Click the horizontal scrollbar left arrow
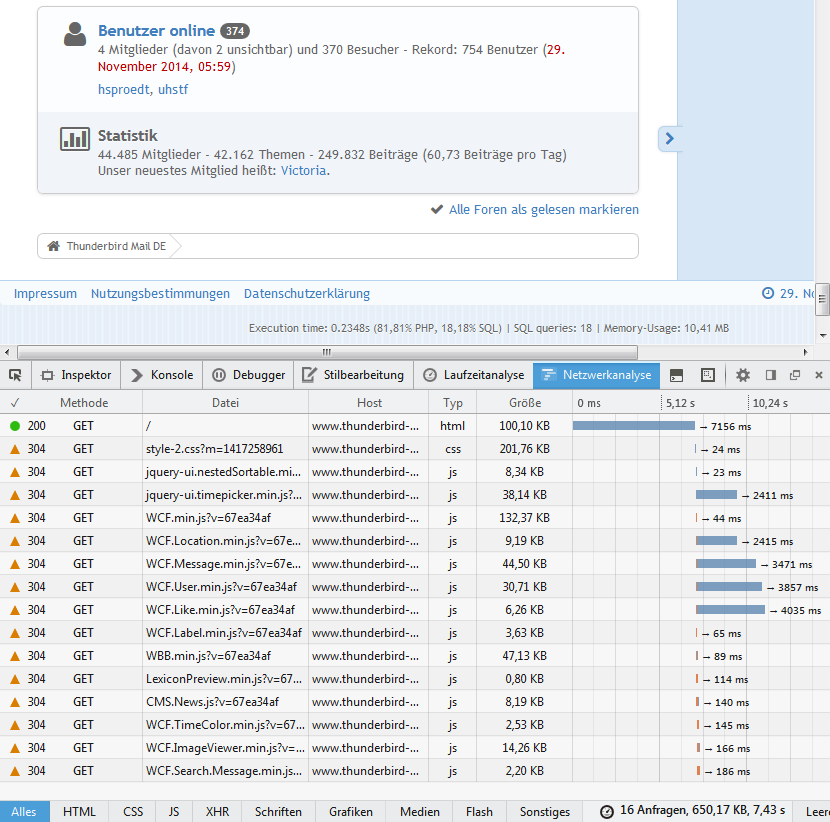 (7, 352)
